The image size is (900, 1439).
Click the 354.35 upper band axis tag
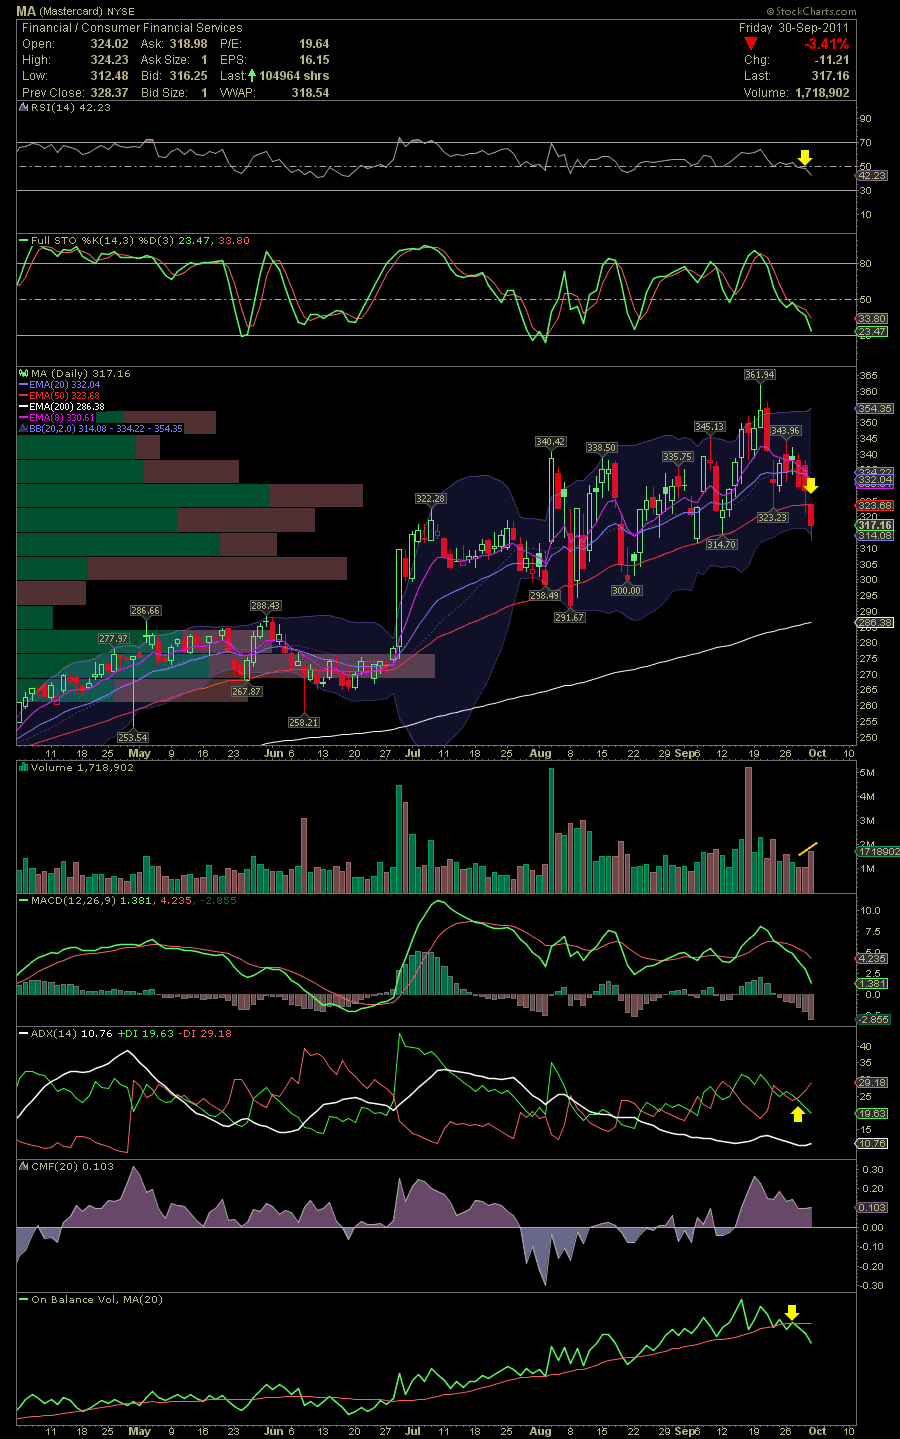tap(876, 409)
